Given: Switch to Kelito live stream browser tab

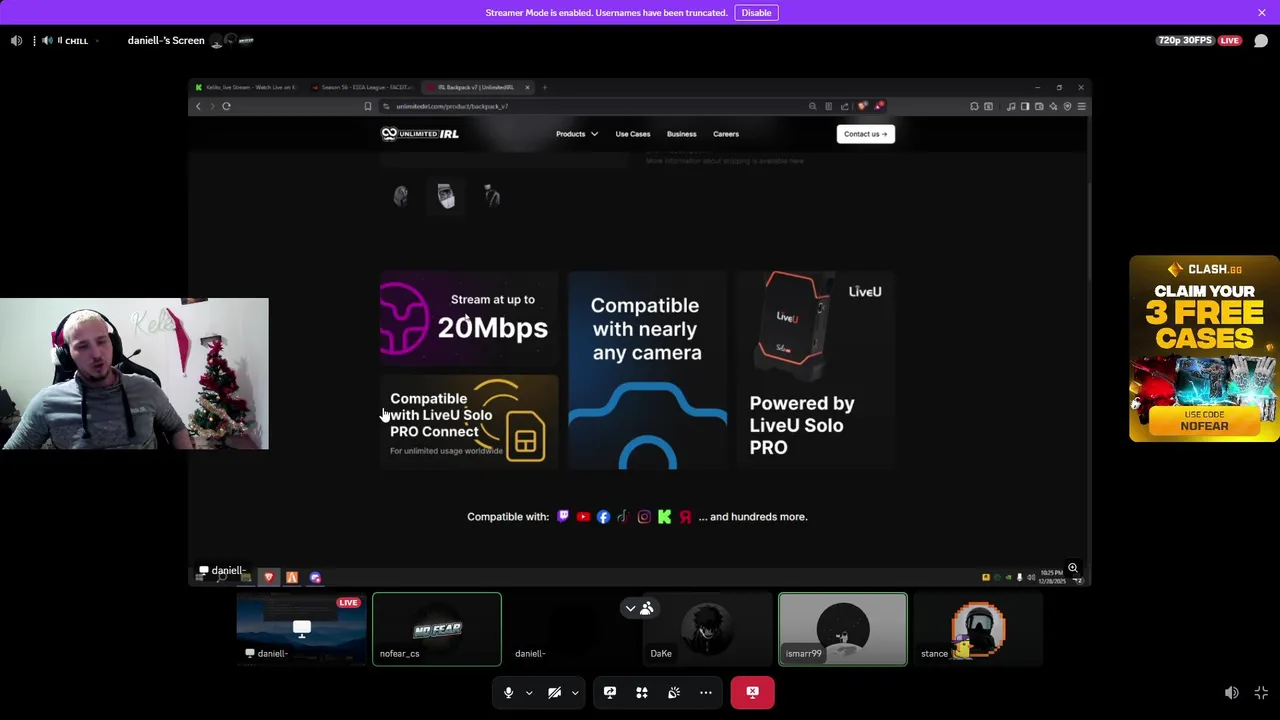Looking at the screenshot, I should point(246,87).
